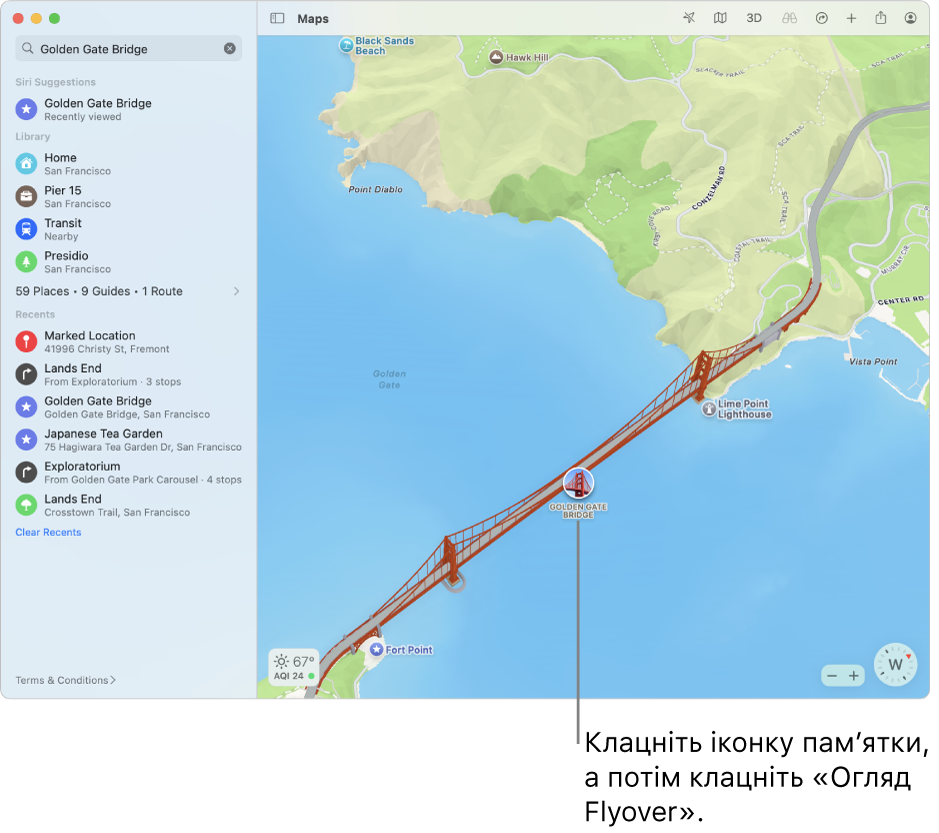Click the Vista Point map label
Viewport: 939px width, 833px height.
point(873,362)
